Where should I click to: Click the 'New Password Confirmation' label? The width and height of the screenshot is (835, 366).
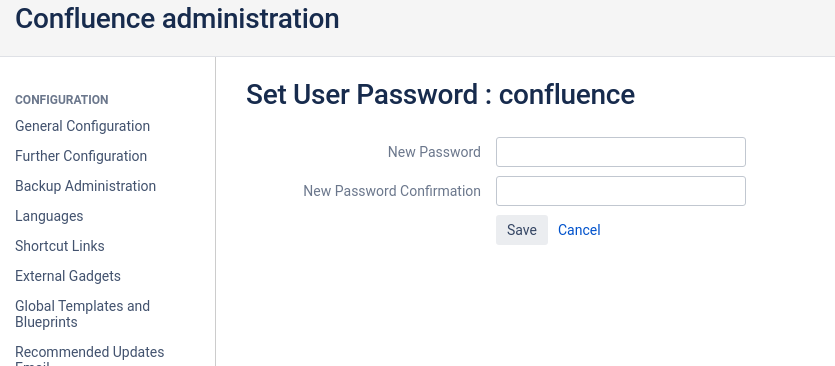click(x=392, y=191)
